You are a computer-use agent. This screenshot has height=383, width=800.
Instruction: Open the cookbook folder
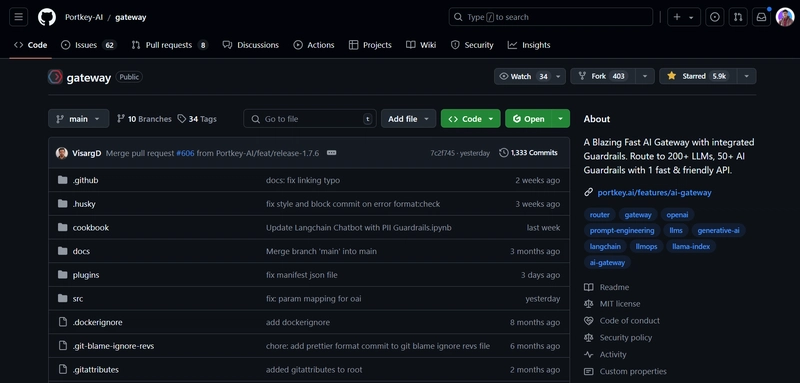tap(91, 227)
